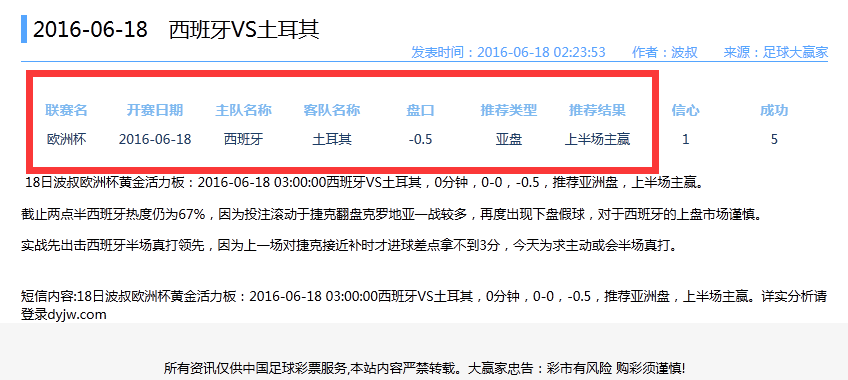The width and height of the screenshot is (848, 380).
Task: Click the success value 5
Action: tap(774, 139)
